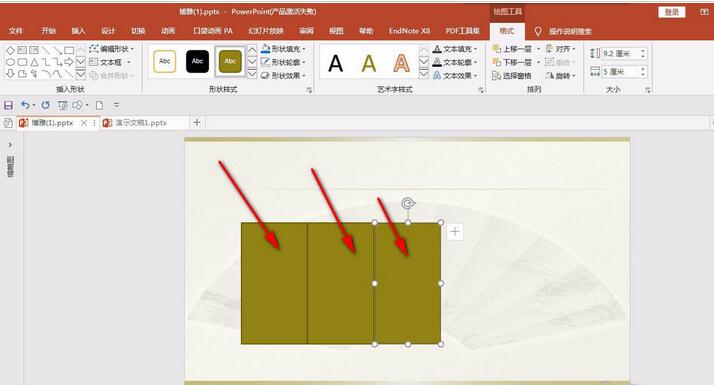Click the Redo icon in quick access toolbar
Image resolution: width=714 pixels, height=385 pixels.
pos(46,105)
